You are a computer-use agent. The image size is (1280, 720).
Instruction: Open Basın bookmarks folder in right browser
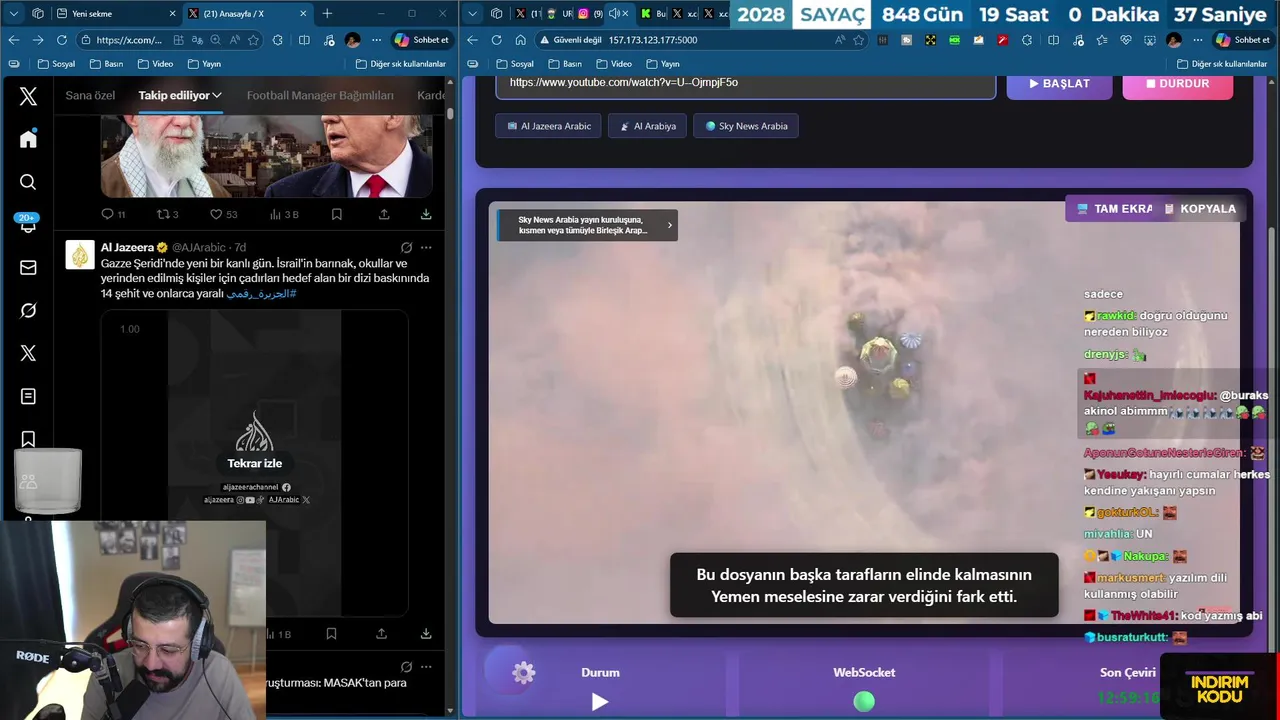(565, 64)
